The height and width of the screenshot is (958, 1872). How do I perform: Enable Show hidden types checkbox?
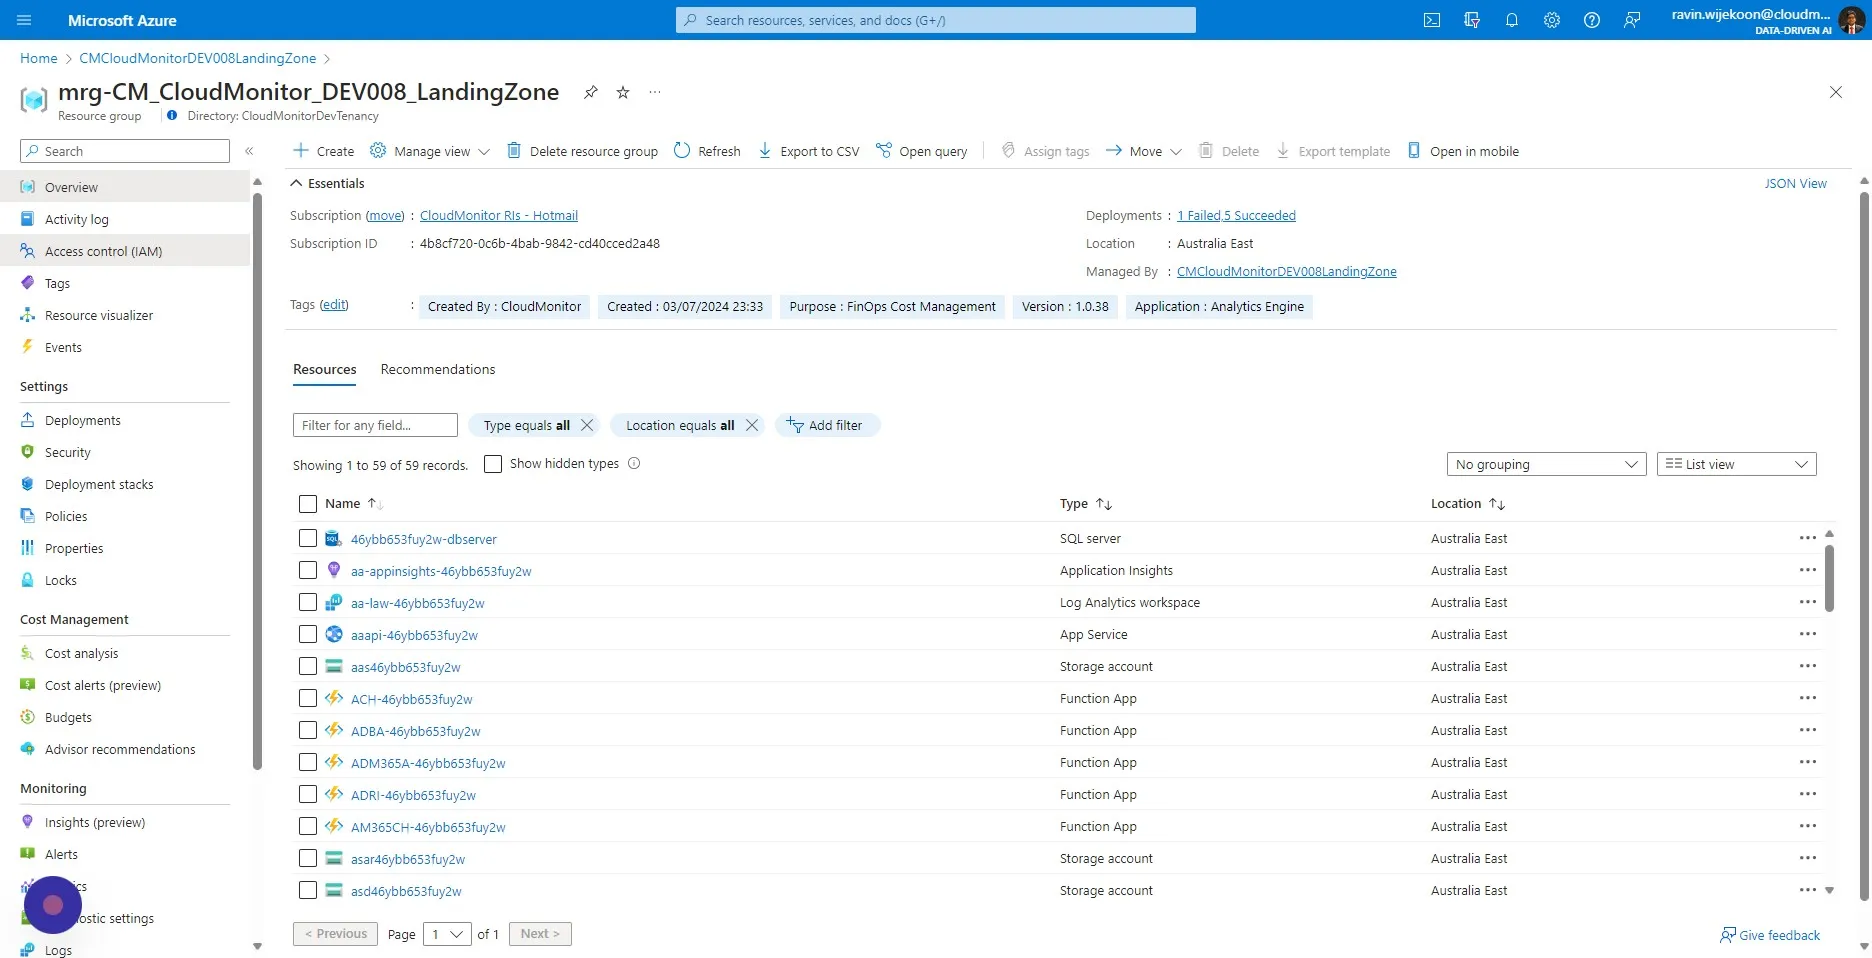point(493,464)
